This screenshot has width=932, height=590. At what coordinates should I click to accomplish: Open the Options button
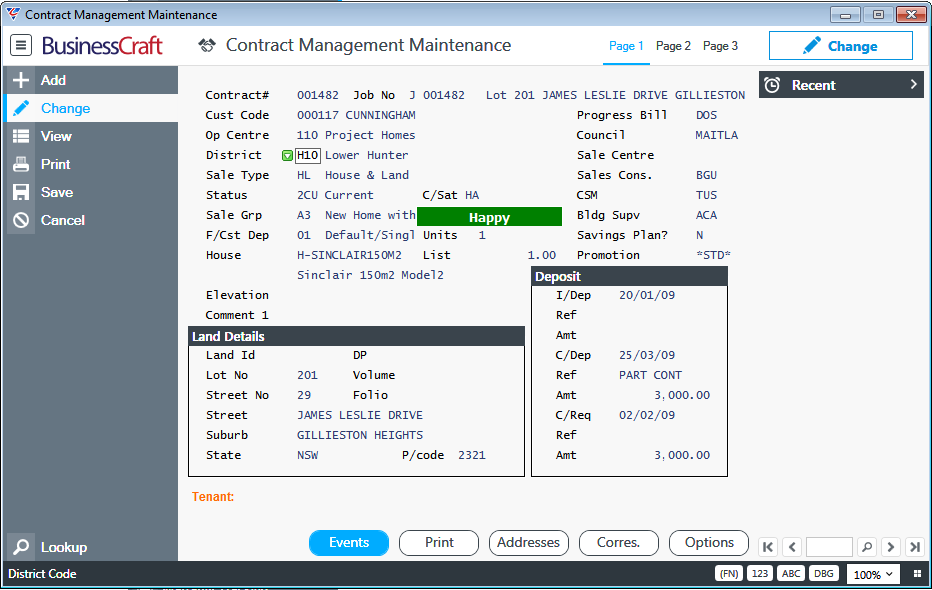[x=709, y=542]
